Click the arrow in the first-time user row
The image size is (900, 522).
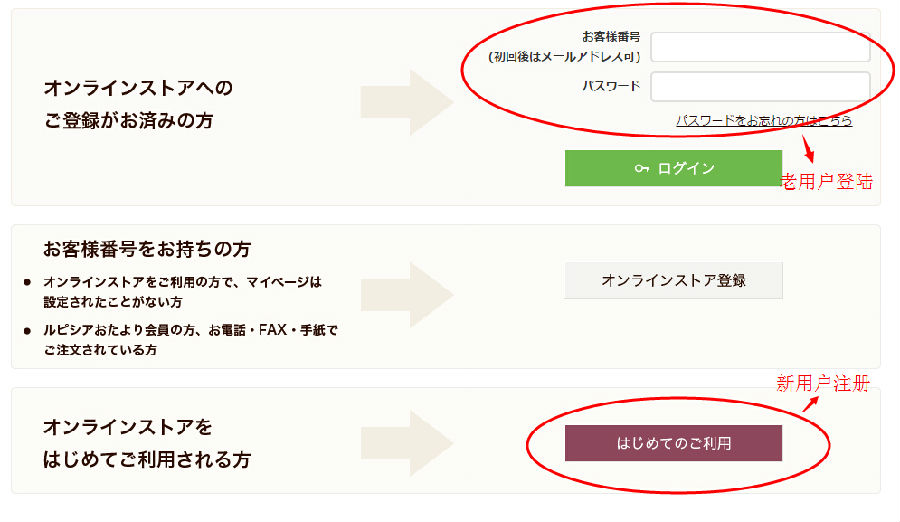point(407,443)
